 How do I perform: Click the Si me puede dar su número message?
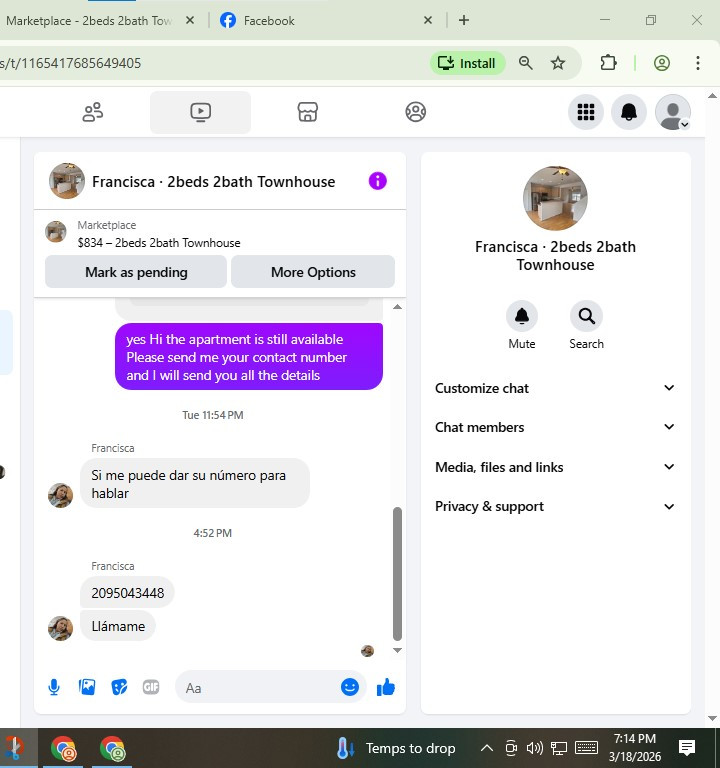pyautogui.click(x=194, y=483)
